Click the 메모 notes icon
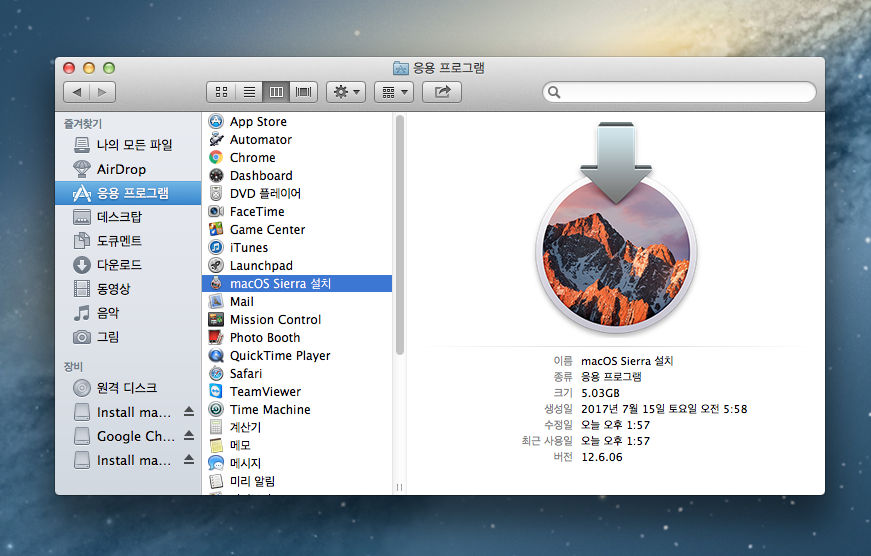Image resolution: width=871 pixels, height=556 pixels. coord(216,445)
